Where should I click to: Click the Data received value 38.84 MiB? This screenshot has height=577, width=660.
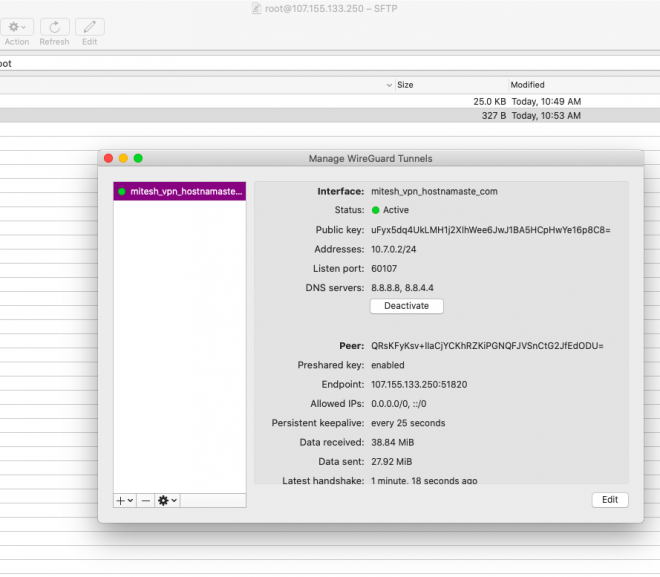coord(392,443)
